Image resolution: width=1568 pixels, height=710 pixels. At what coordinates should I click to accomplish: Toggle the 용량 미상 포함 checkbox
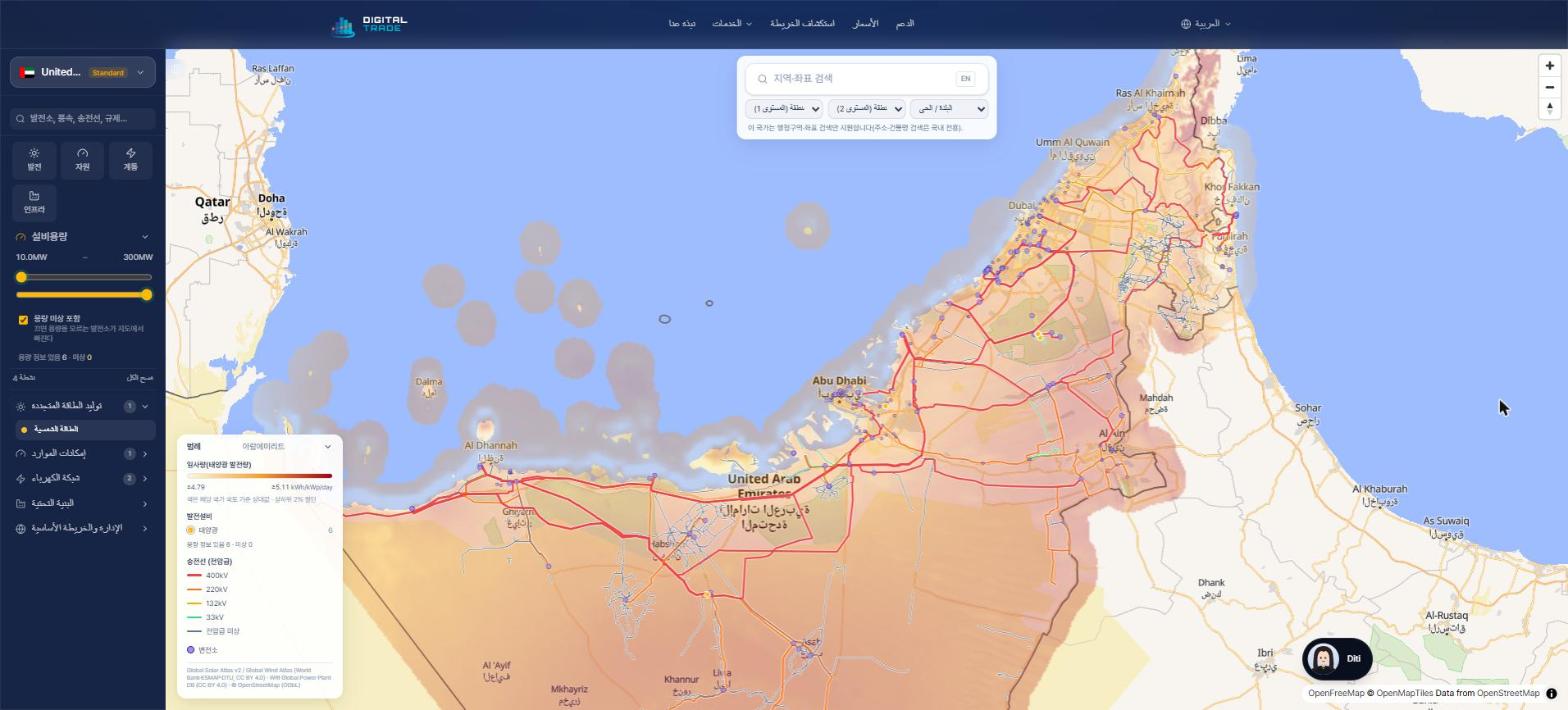[x=23, y=320]
